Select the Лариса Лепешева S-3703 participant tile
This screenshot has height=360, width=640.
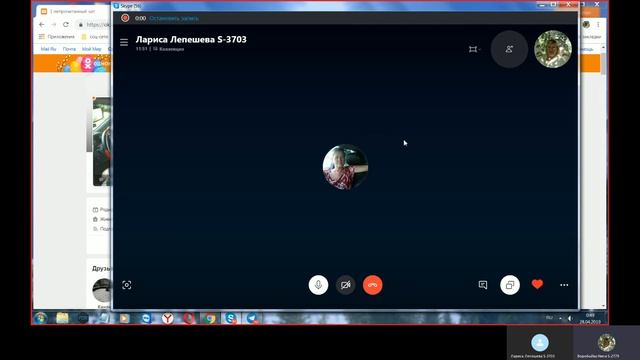pos(540,343)
